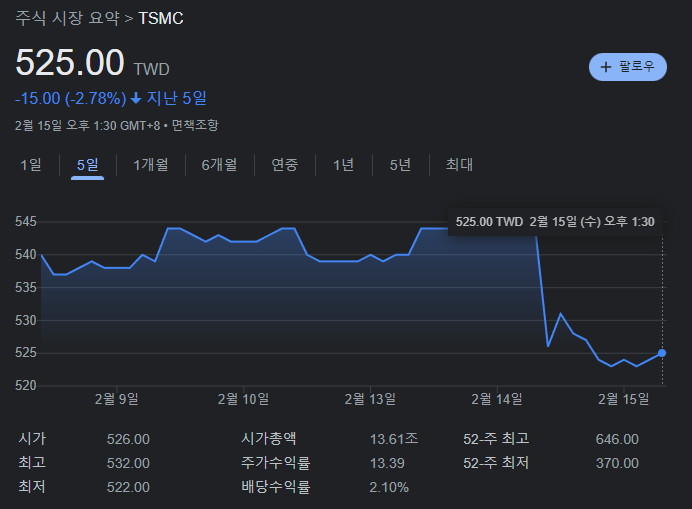Click the 2.10% dividend yield value
The height and width of the screenshot is (509, 692).
tap(389, 487)
